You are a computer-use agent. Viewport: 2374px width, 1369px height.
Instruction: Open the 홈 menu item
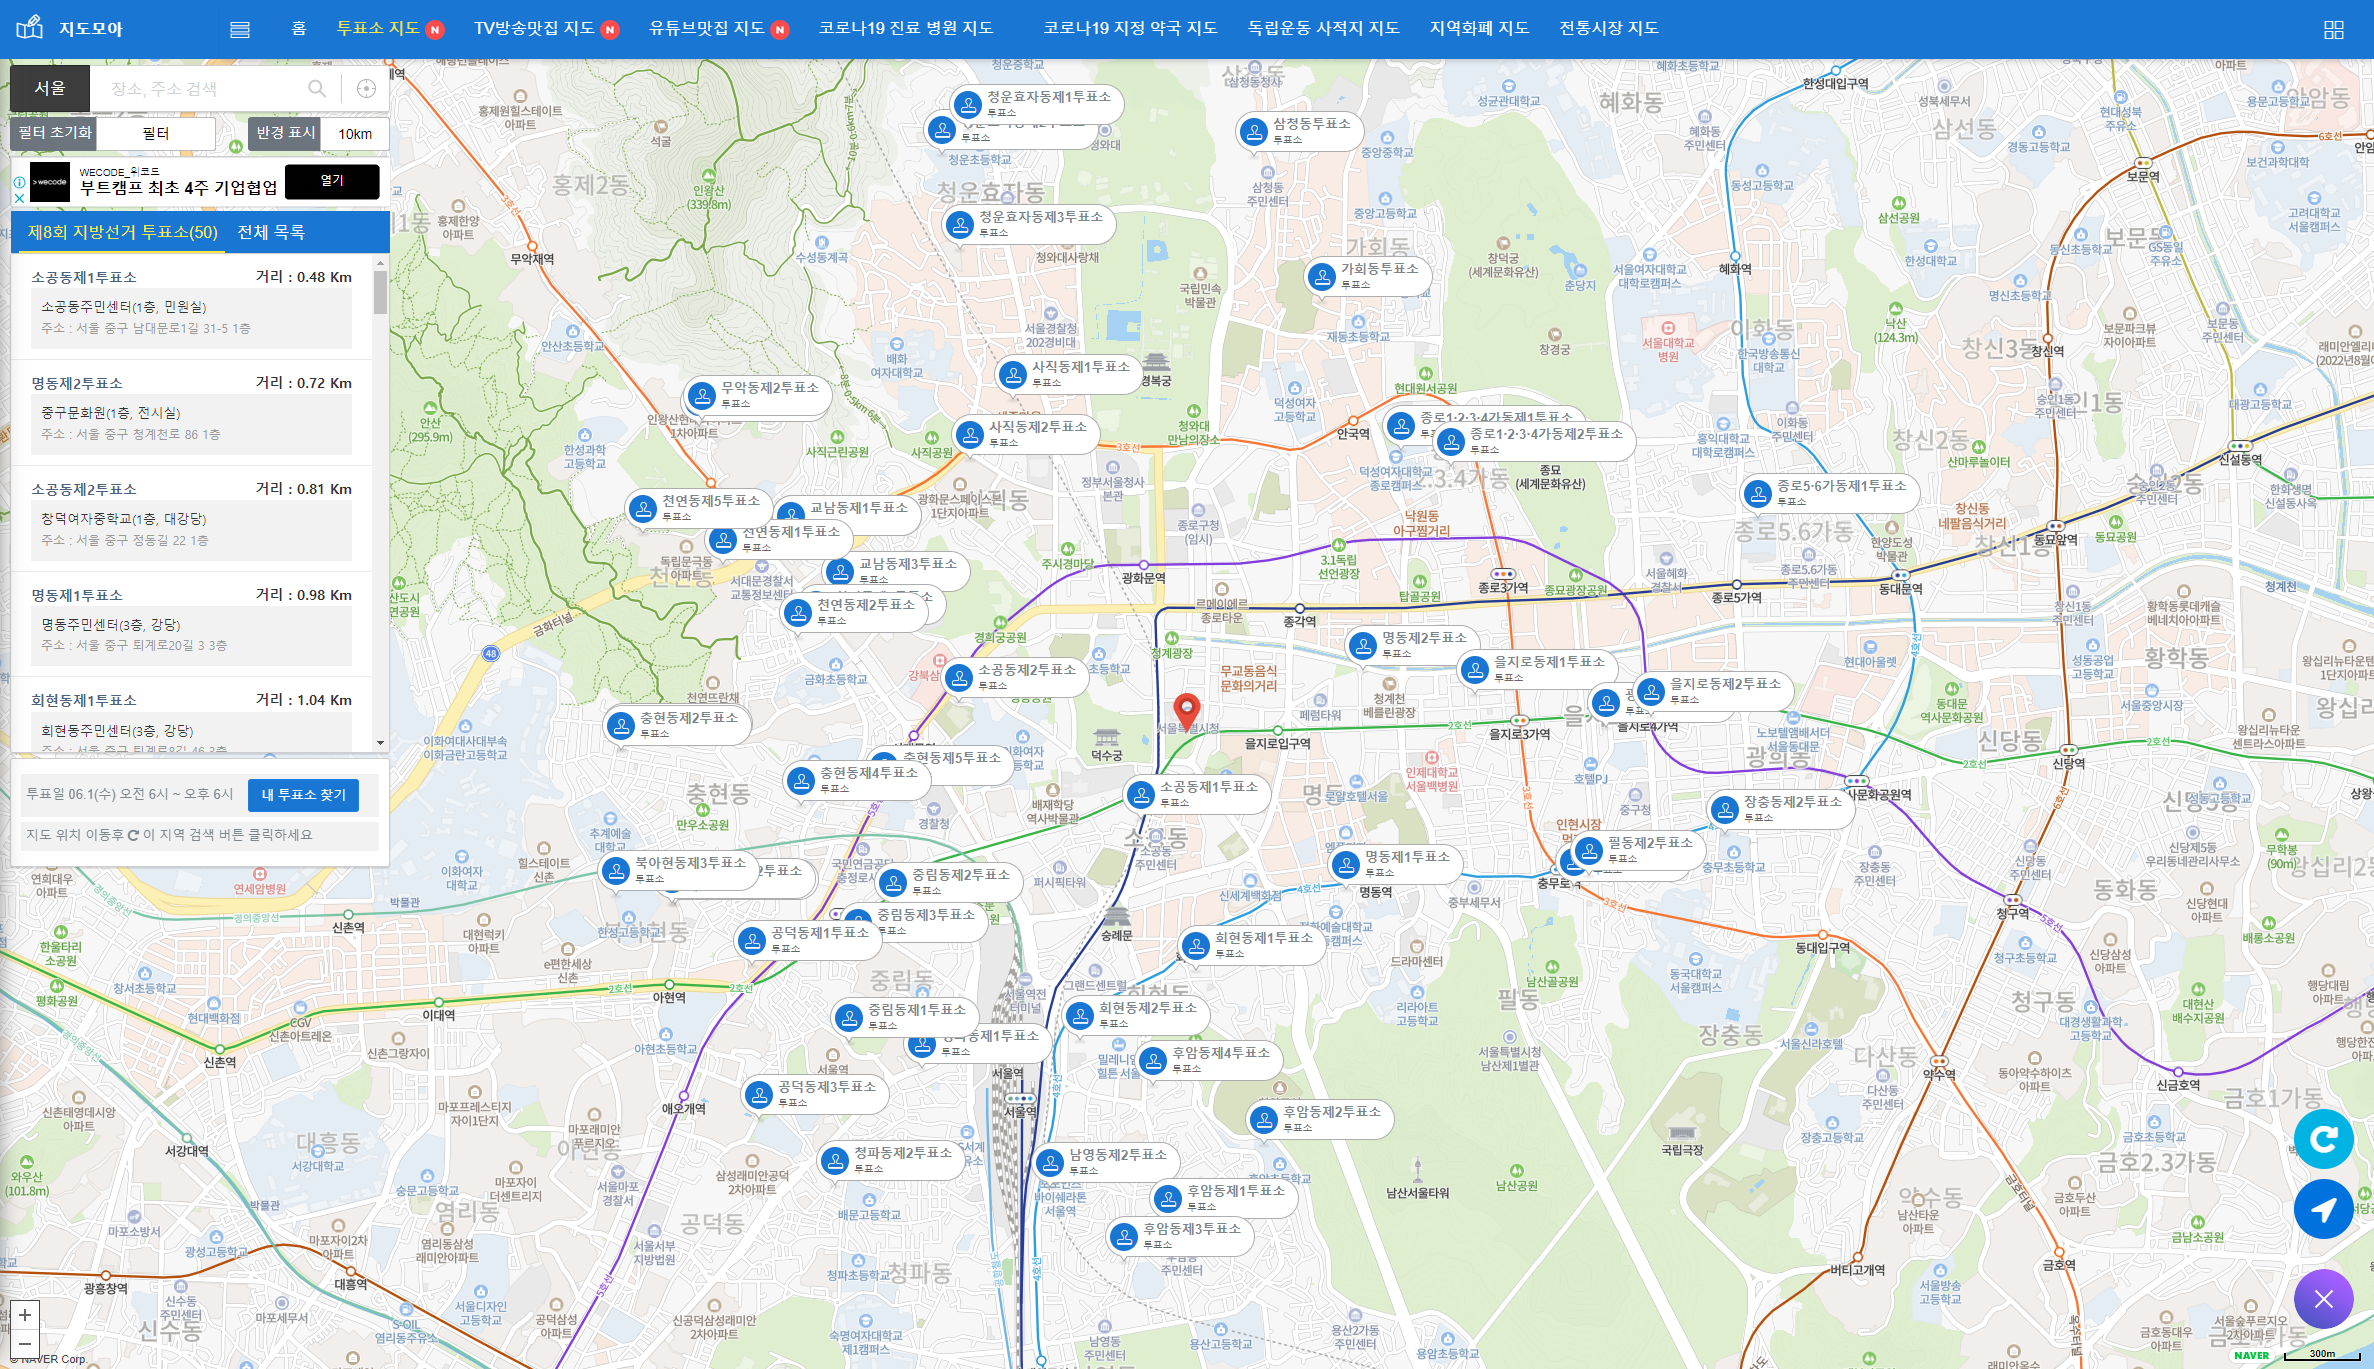pyautogui.click(x=298, y=28)
